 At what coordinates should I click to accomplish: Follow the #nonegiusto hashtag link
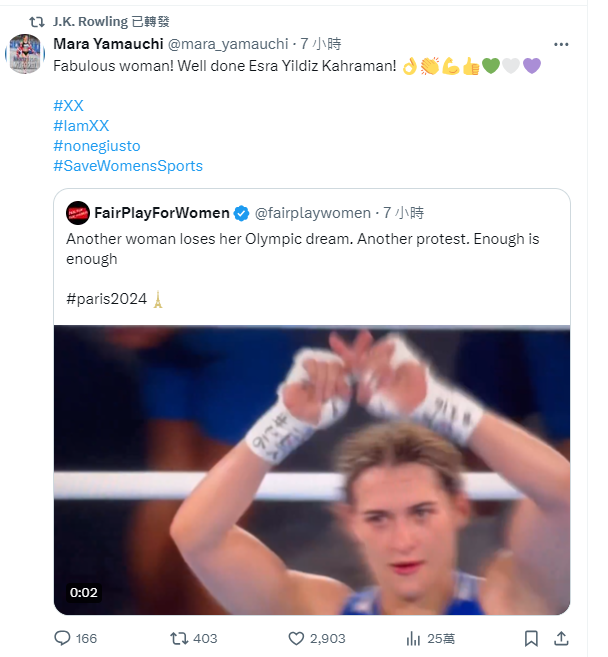tap(96, 146)
